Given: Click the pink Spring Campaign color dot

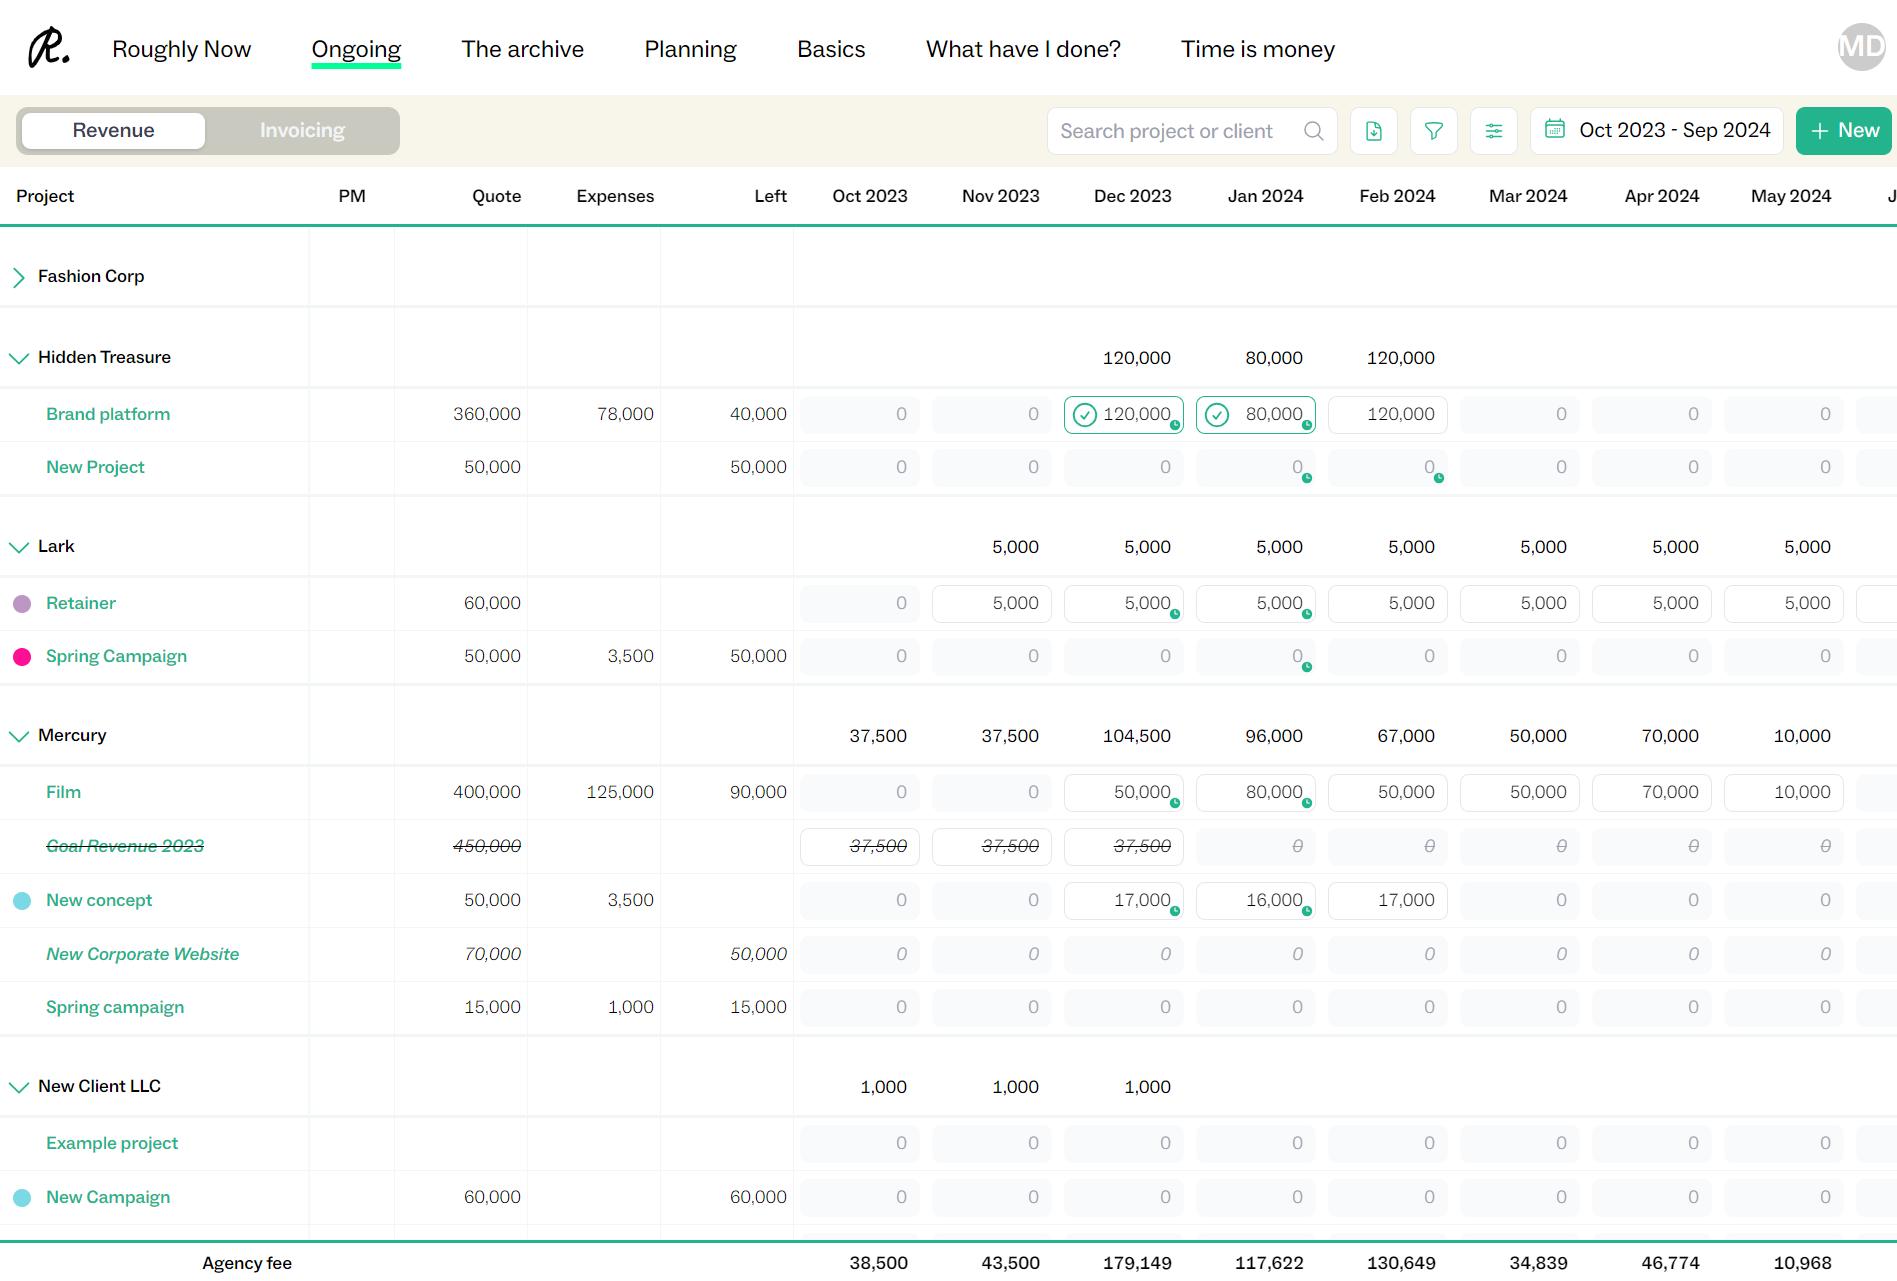Looking at the screenshot, I should pyautogui.click(x=22, y=657).
